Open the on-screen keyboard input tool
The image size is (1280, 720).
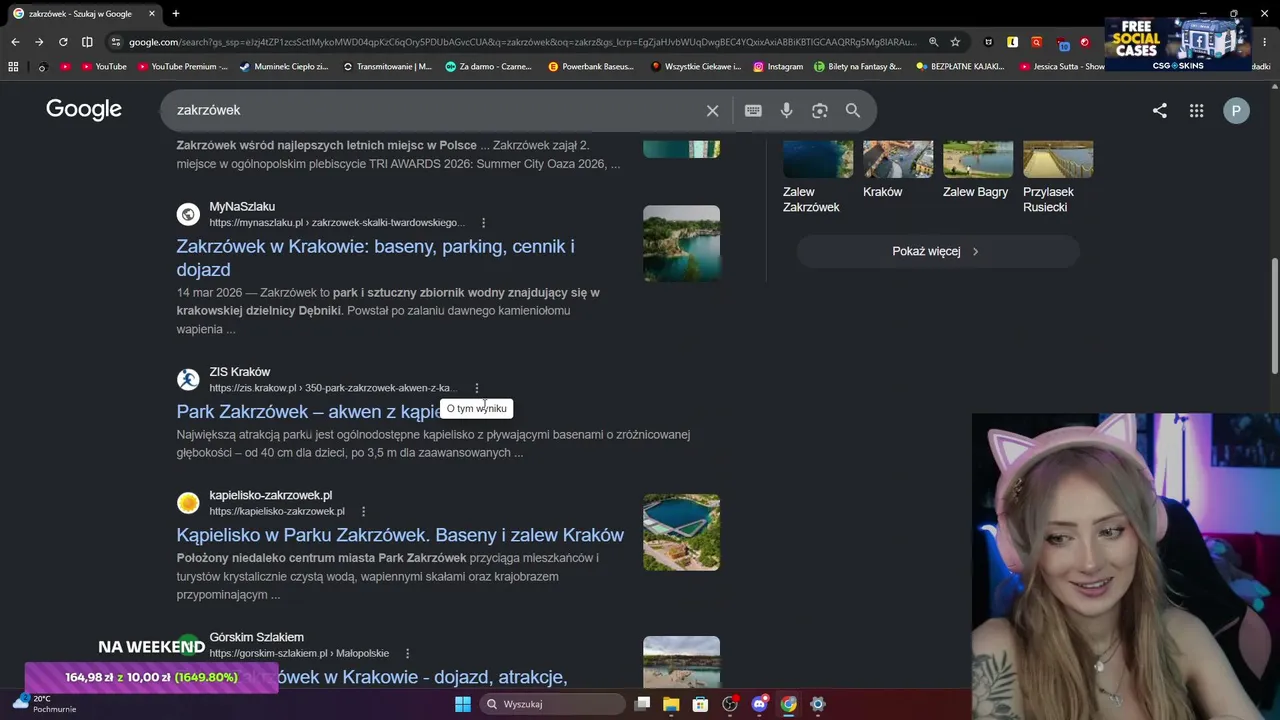753,110
